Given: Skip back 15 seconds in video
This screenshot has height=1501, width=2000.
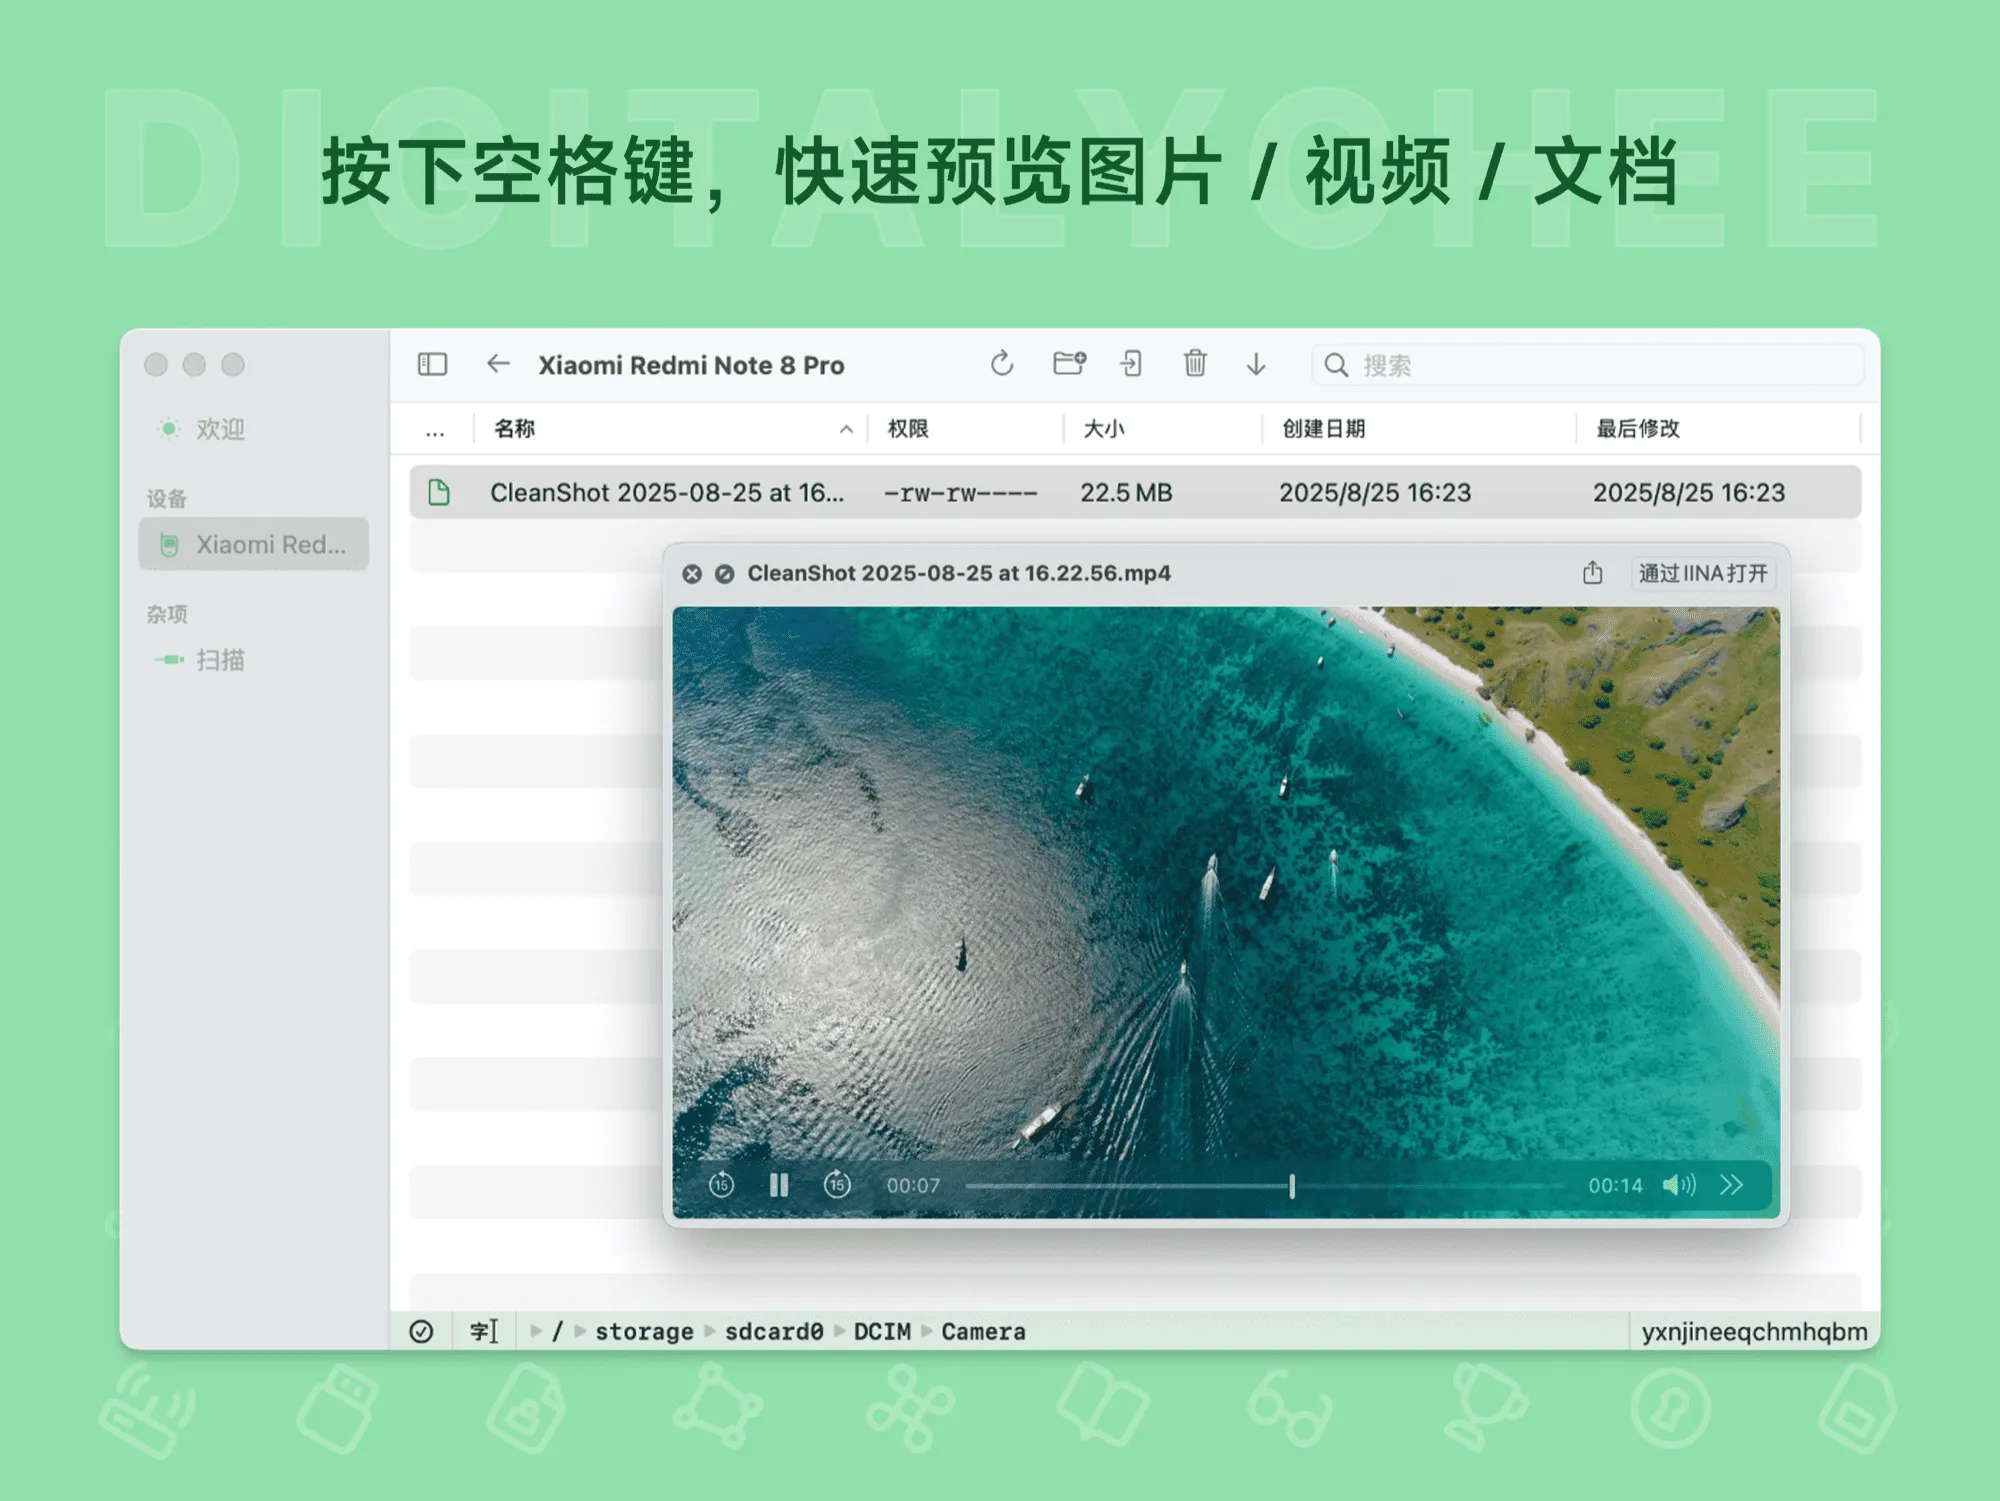Looking at the screenshot, I should pos(721,1185).
